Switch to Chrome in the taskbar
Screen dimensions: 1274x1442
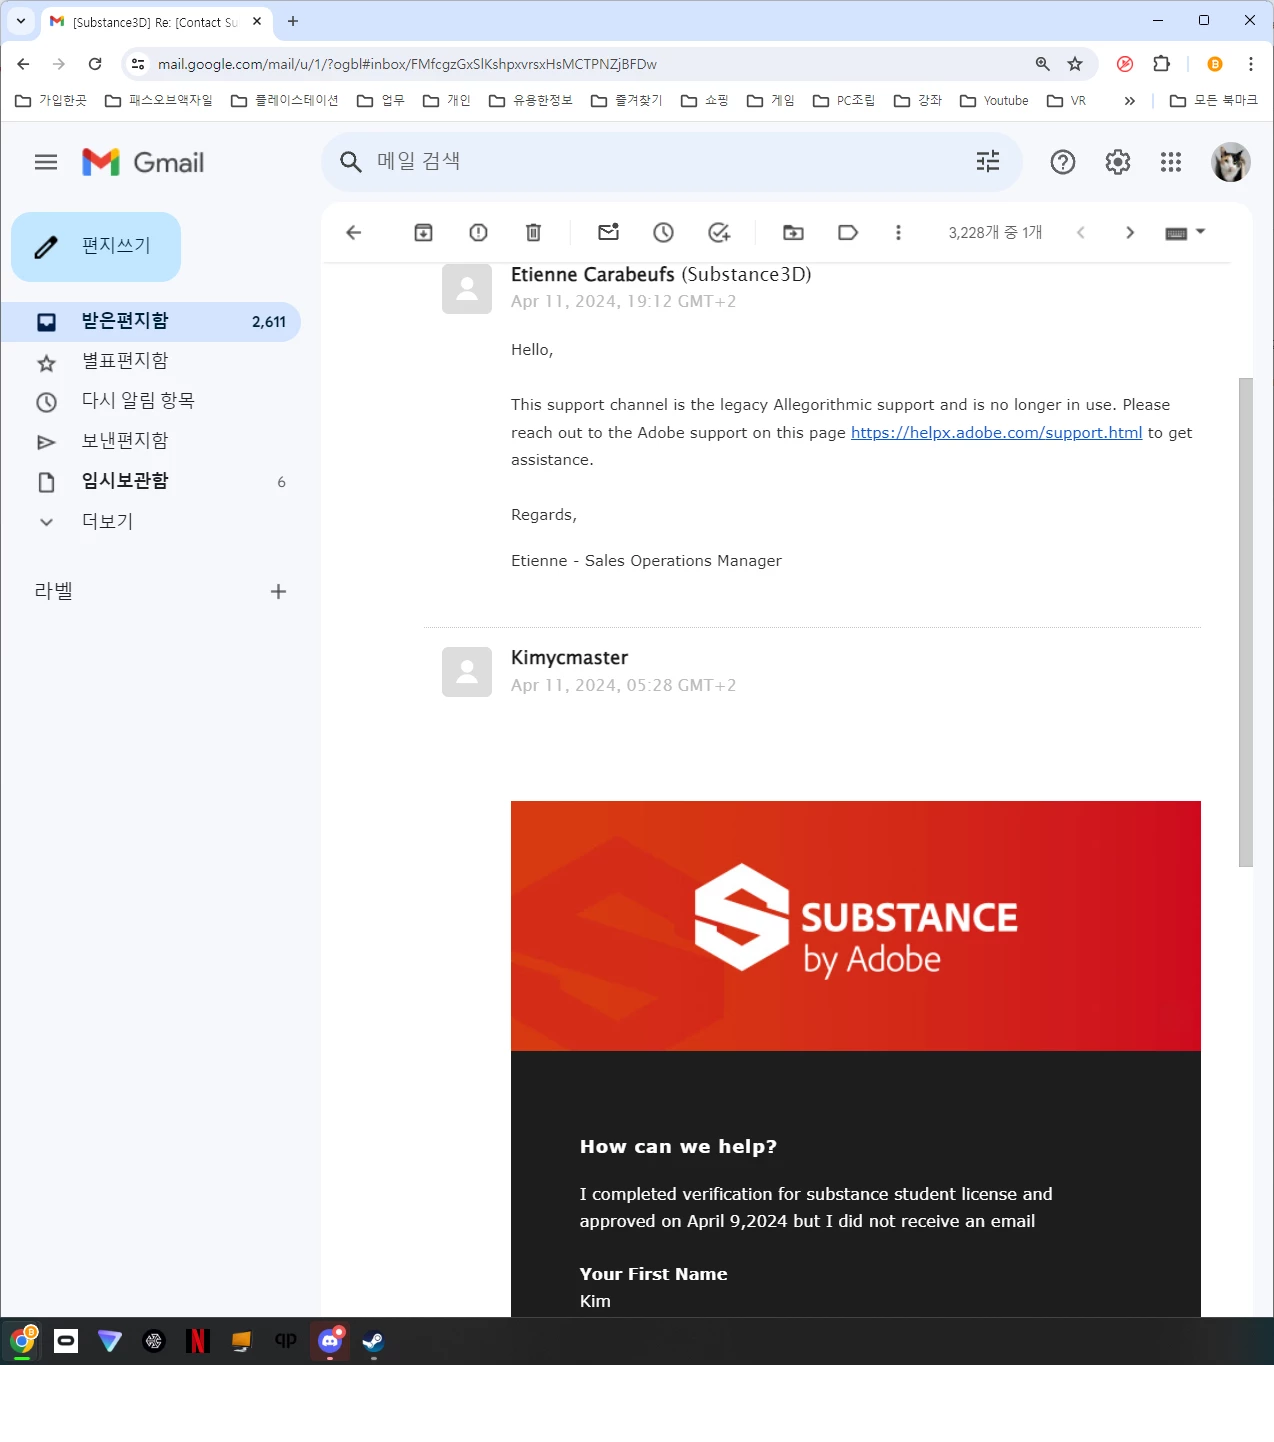pyautogui.click(x=22, y=1341)
